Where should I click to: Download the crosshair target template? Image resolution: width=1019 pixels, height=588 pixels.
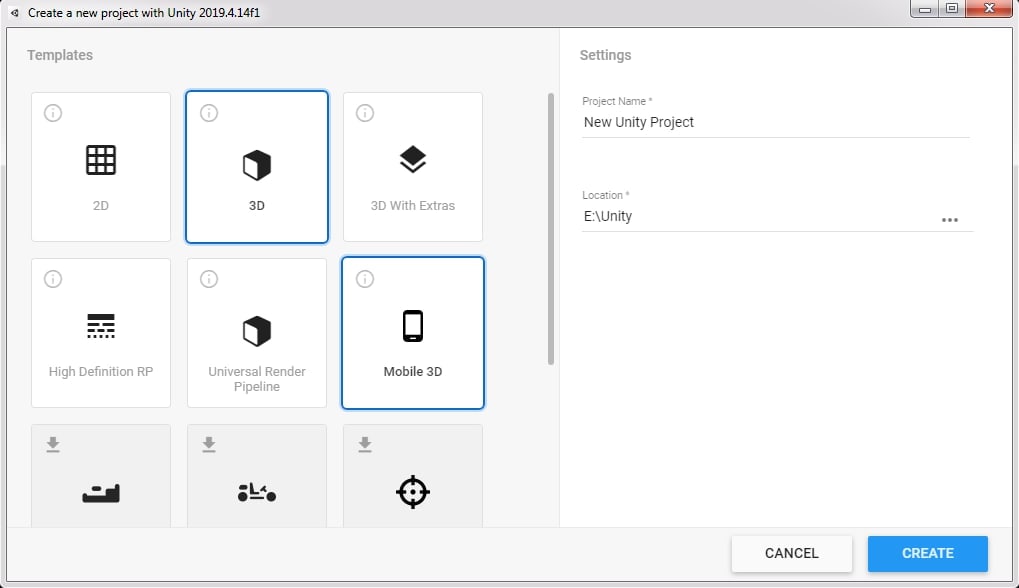[x=365, y=444]
